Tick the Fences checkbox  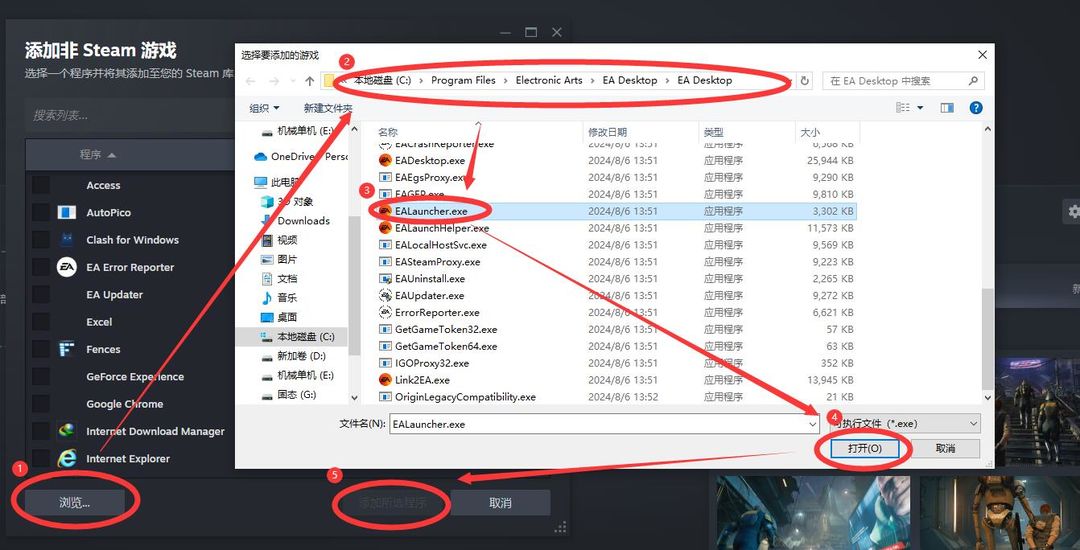[41, 349]
